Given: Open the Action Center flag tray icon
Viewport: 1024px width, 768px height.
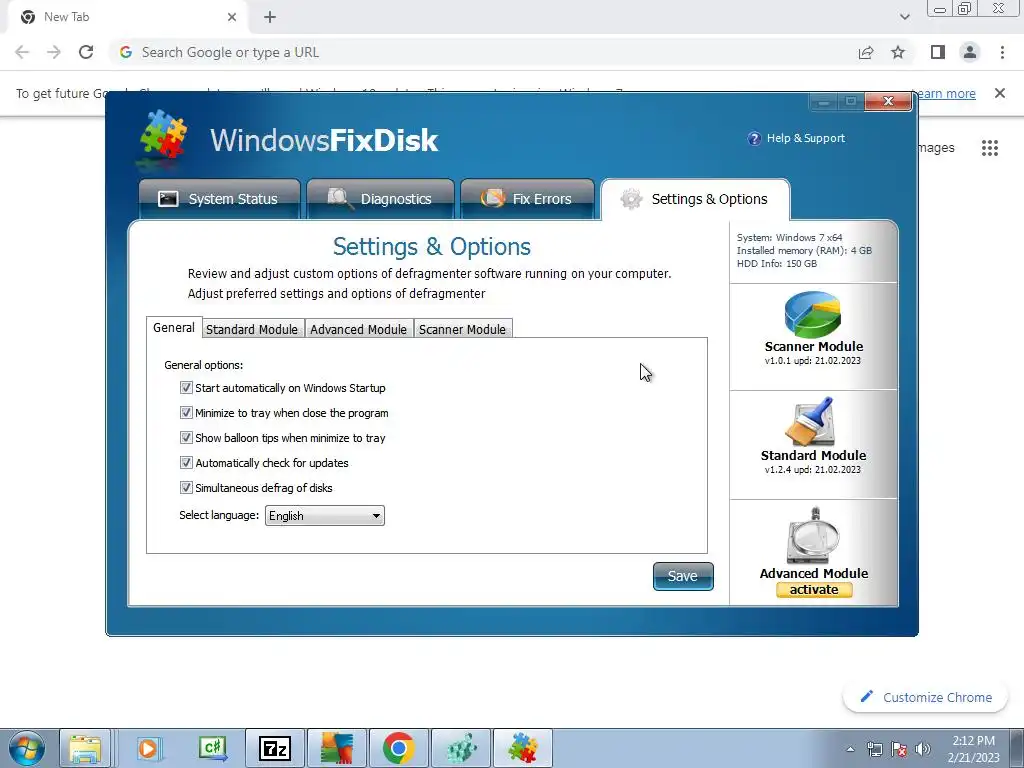Looking at the screenshot, I should 899,749.
